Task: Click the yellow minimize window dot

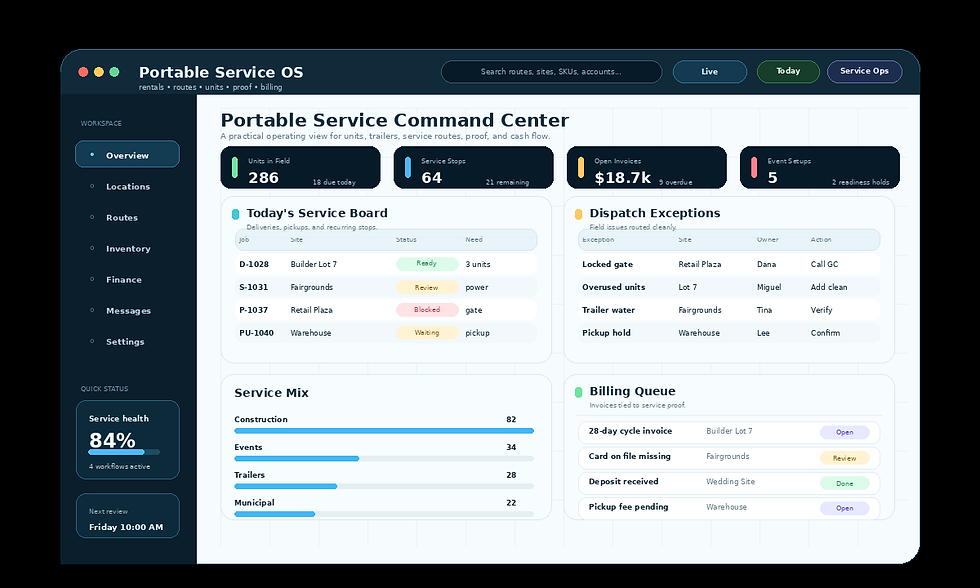Action: click(x=99, y=72)
